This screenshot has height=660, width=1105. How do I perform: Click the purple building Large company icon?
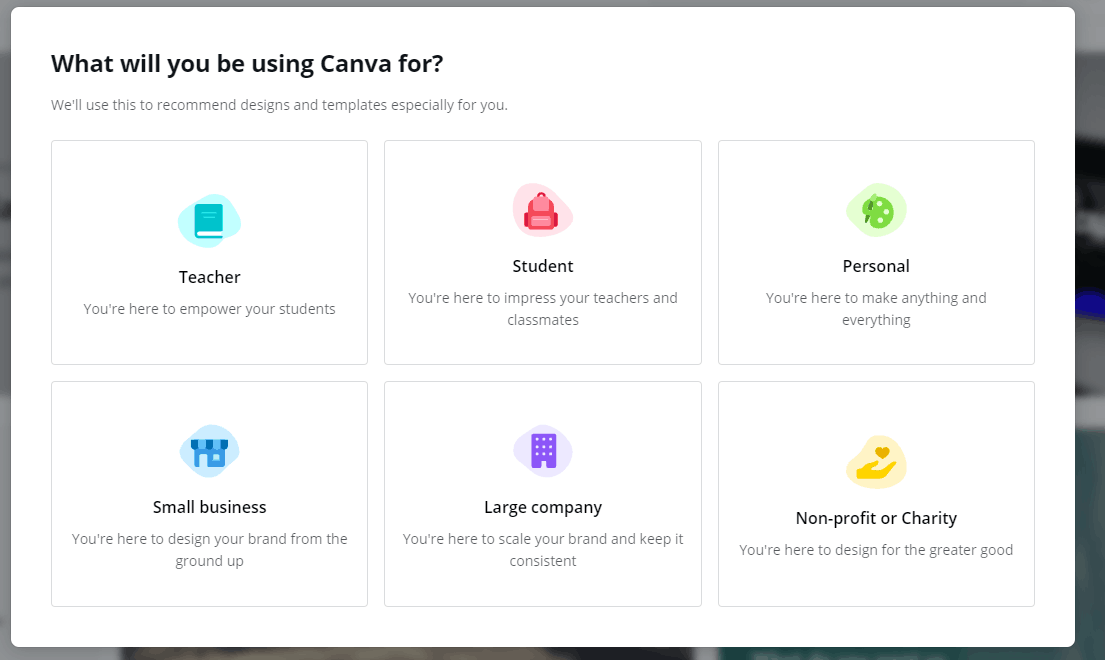coord(543,451)
